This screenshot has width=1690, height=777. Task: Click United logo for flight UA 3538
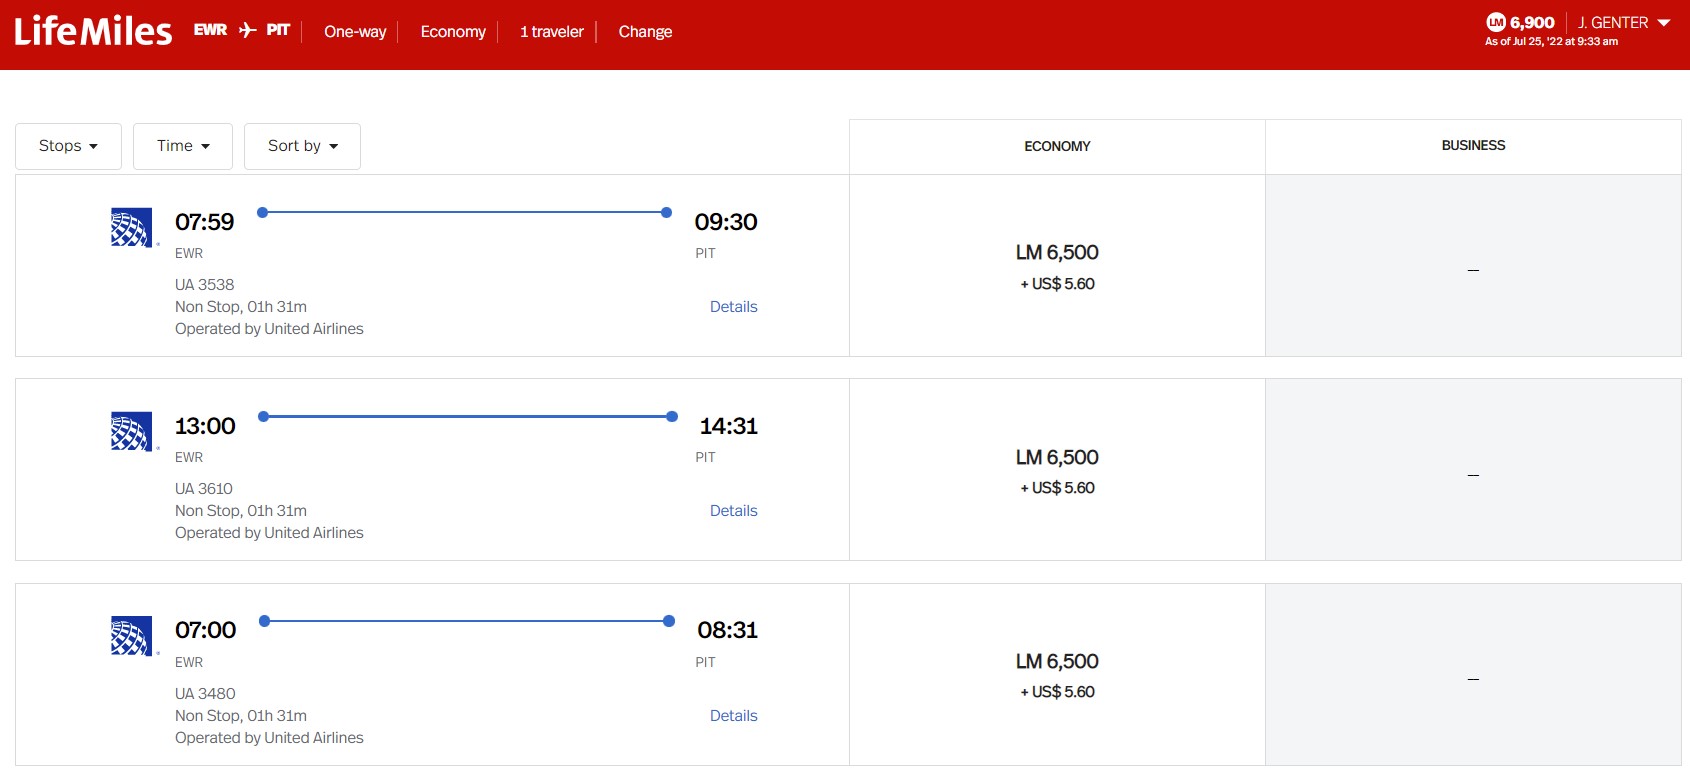tap(131, 227)
